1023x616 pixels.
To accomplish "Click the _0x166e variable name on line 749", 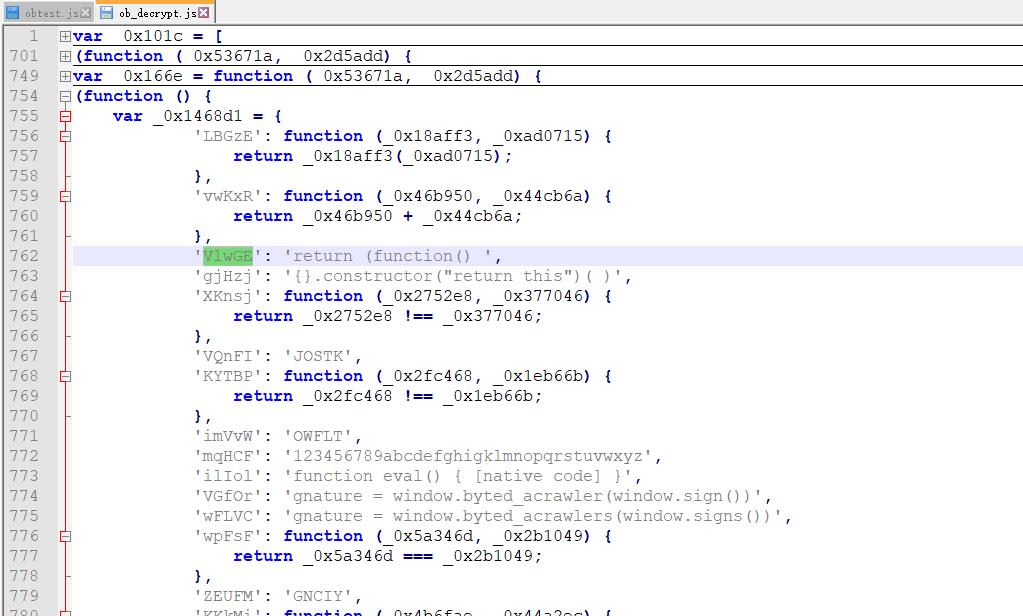I will [x=148, y=76].
